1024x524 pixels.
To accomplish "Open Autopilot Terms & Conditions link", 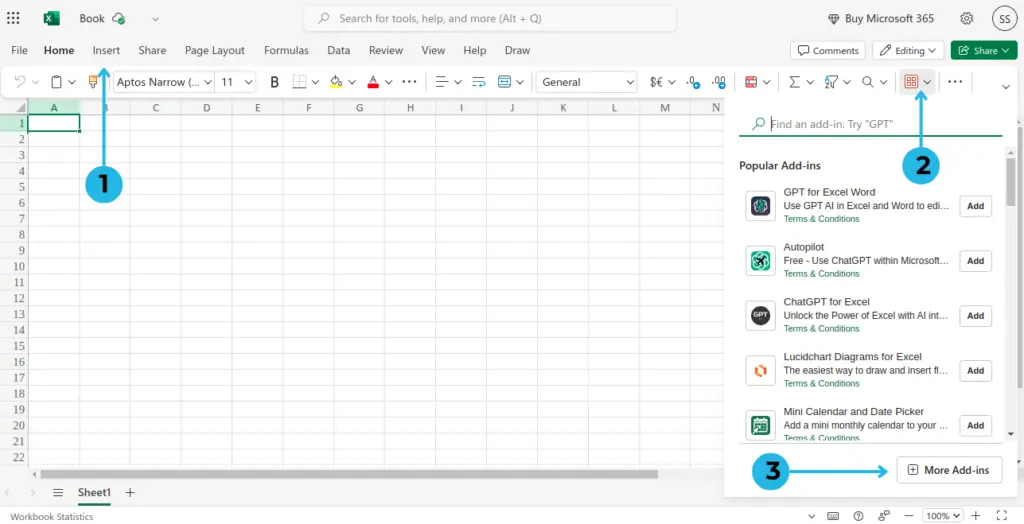I will click(821, 274).
